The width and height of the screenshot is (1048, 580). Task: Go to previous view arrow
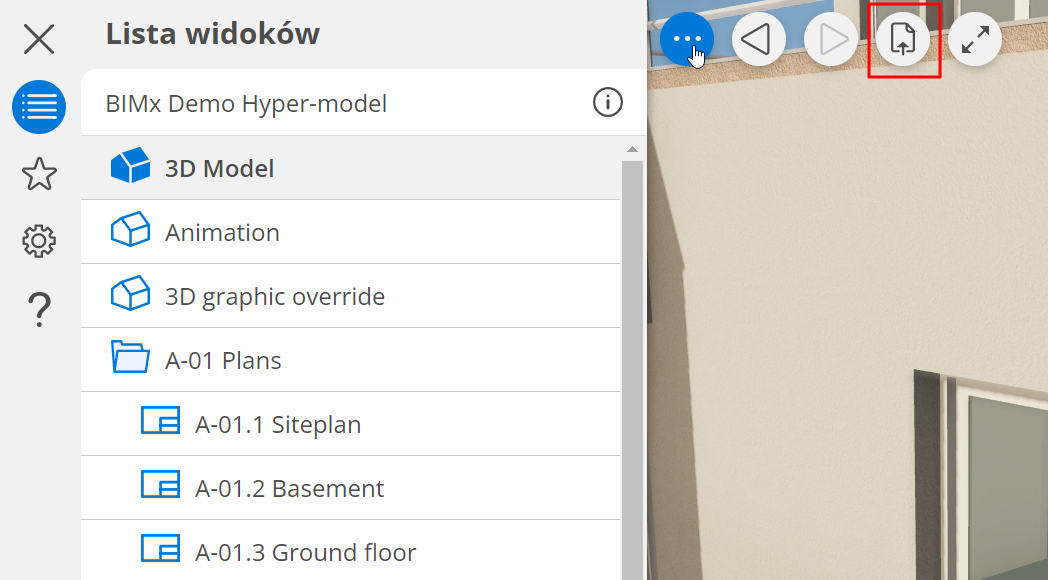click(758, 40)
